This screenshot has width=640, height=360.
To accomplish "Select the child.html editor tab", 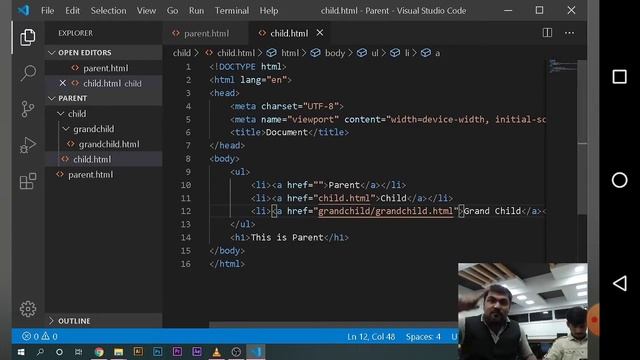I will pyautogui.click(x=289, y=33).
